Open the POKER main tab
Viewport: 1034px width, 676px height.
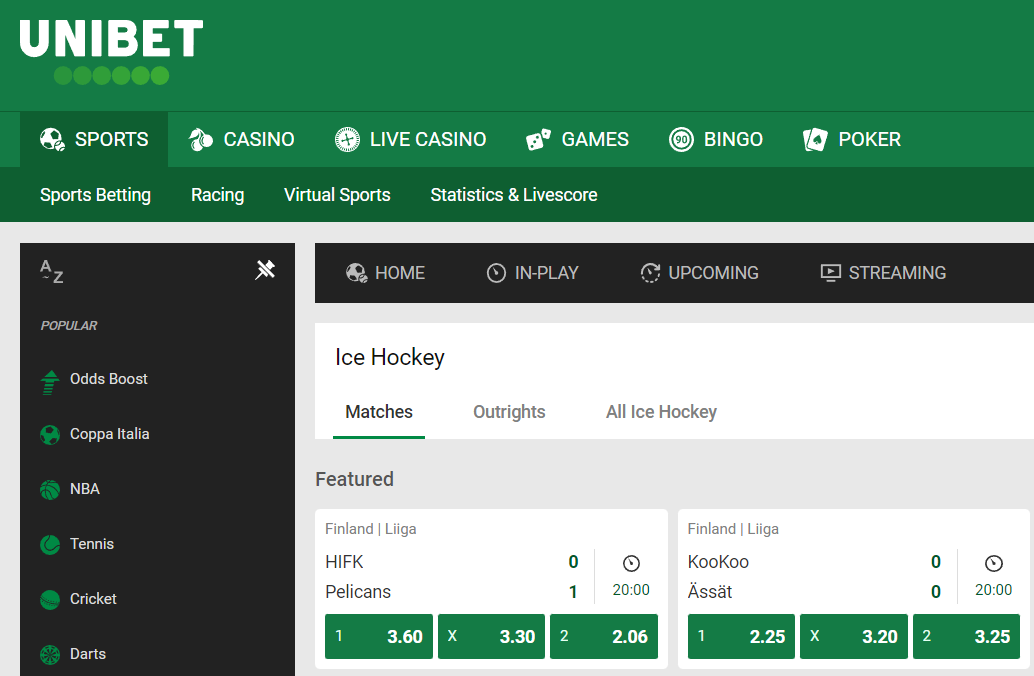click(851, 139)
